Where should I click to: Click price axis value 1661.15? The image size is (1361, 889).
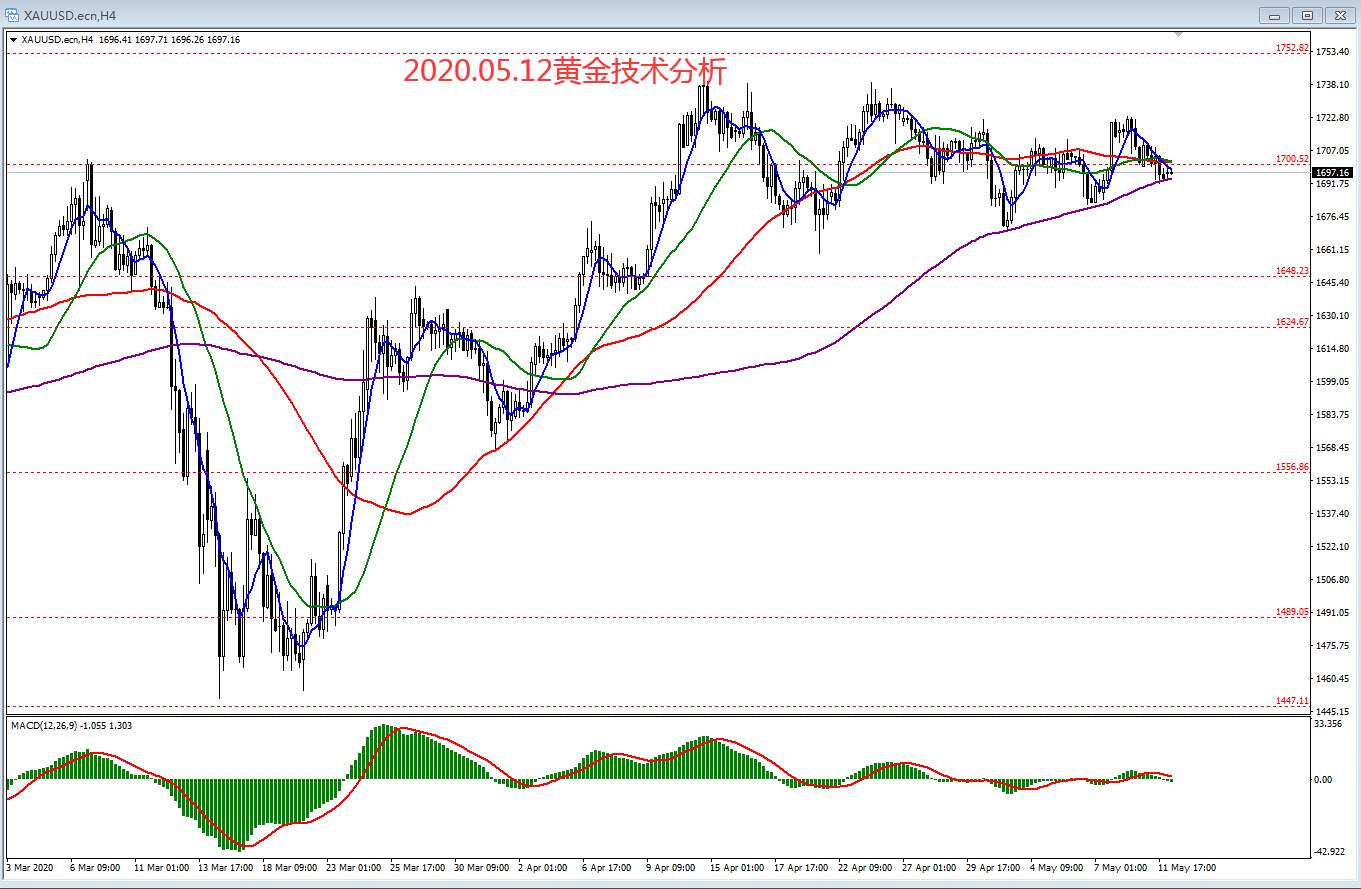pyautogui.click(x=1333, y=250)
